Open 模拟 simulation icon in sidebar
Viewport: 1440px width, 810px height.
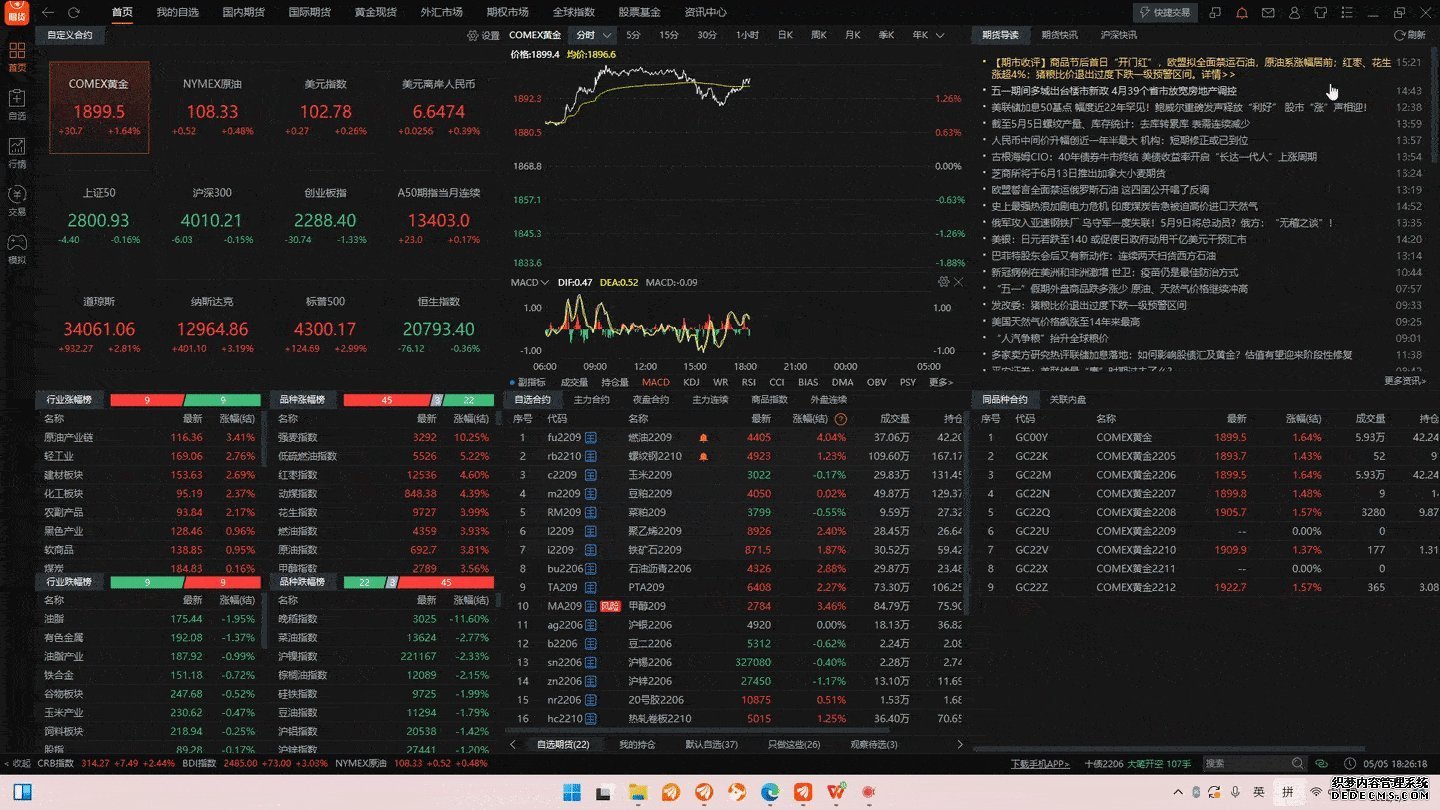(17, 247)
